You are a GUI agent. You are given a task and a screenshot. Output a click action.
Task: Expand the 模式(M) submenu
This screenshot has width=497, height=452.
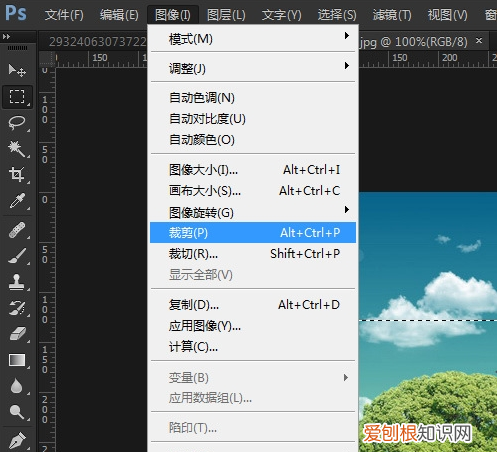click(253, 39)
